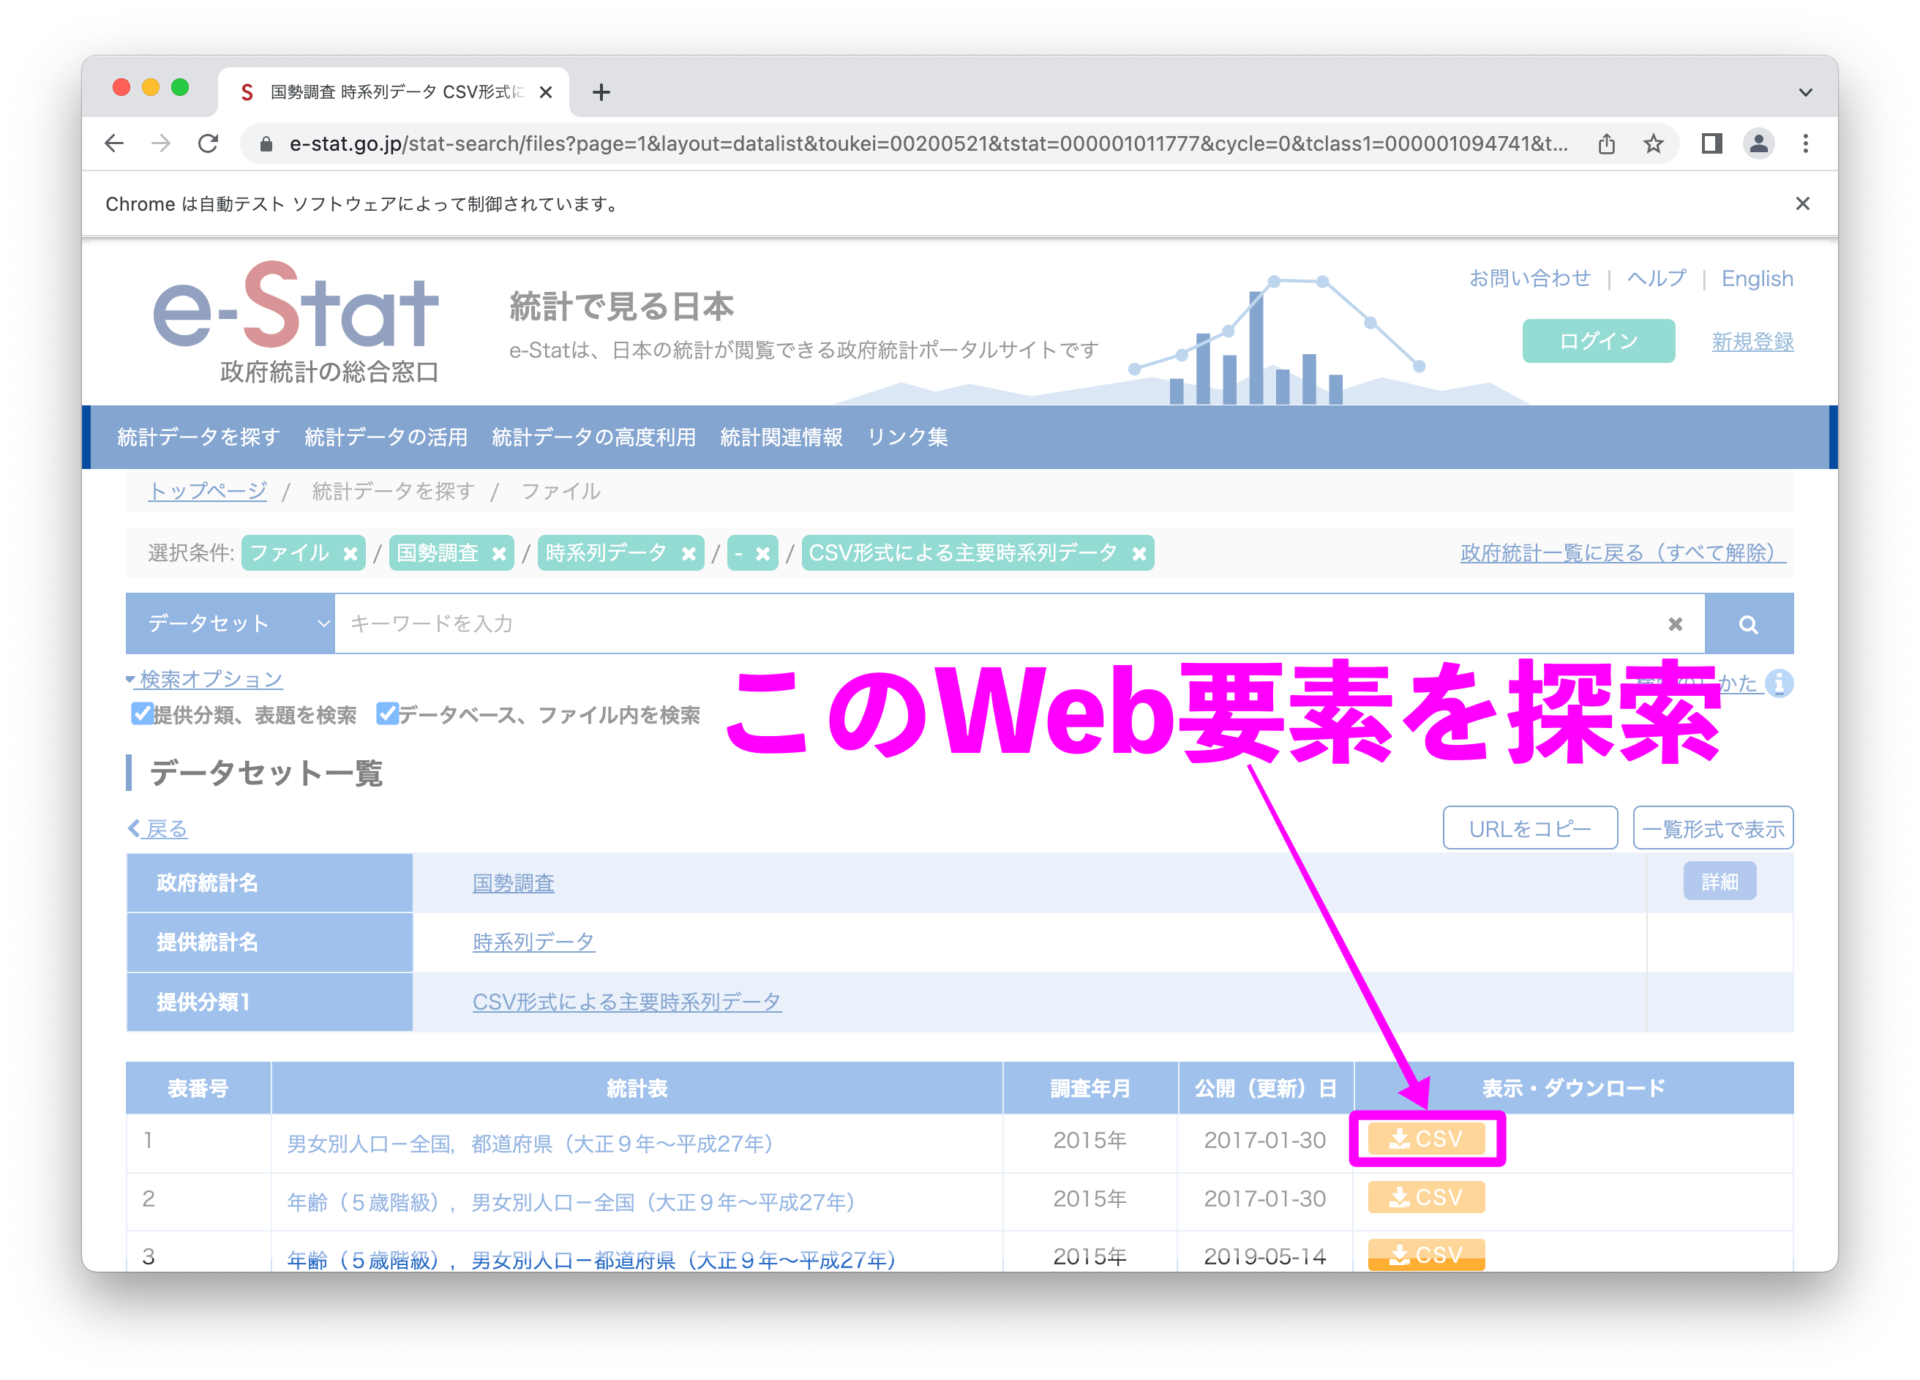Click the URLをコピー button
The image size is (1920, 1380).
tap(1529, 828)
